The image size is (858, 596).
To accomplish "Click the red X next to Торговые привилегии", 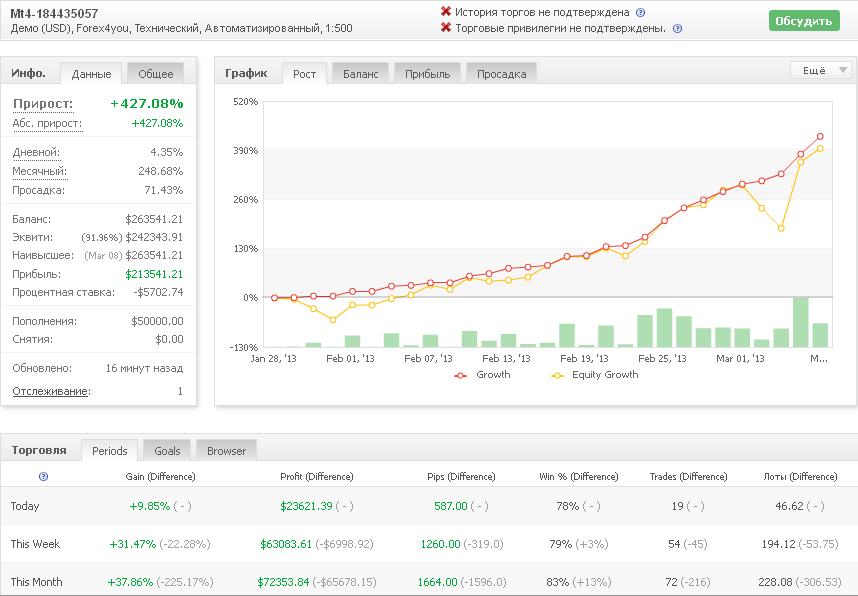I will tap(445, 27).
